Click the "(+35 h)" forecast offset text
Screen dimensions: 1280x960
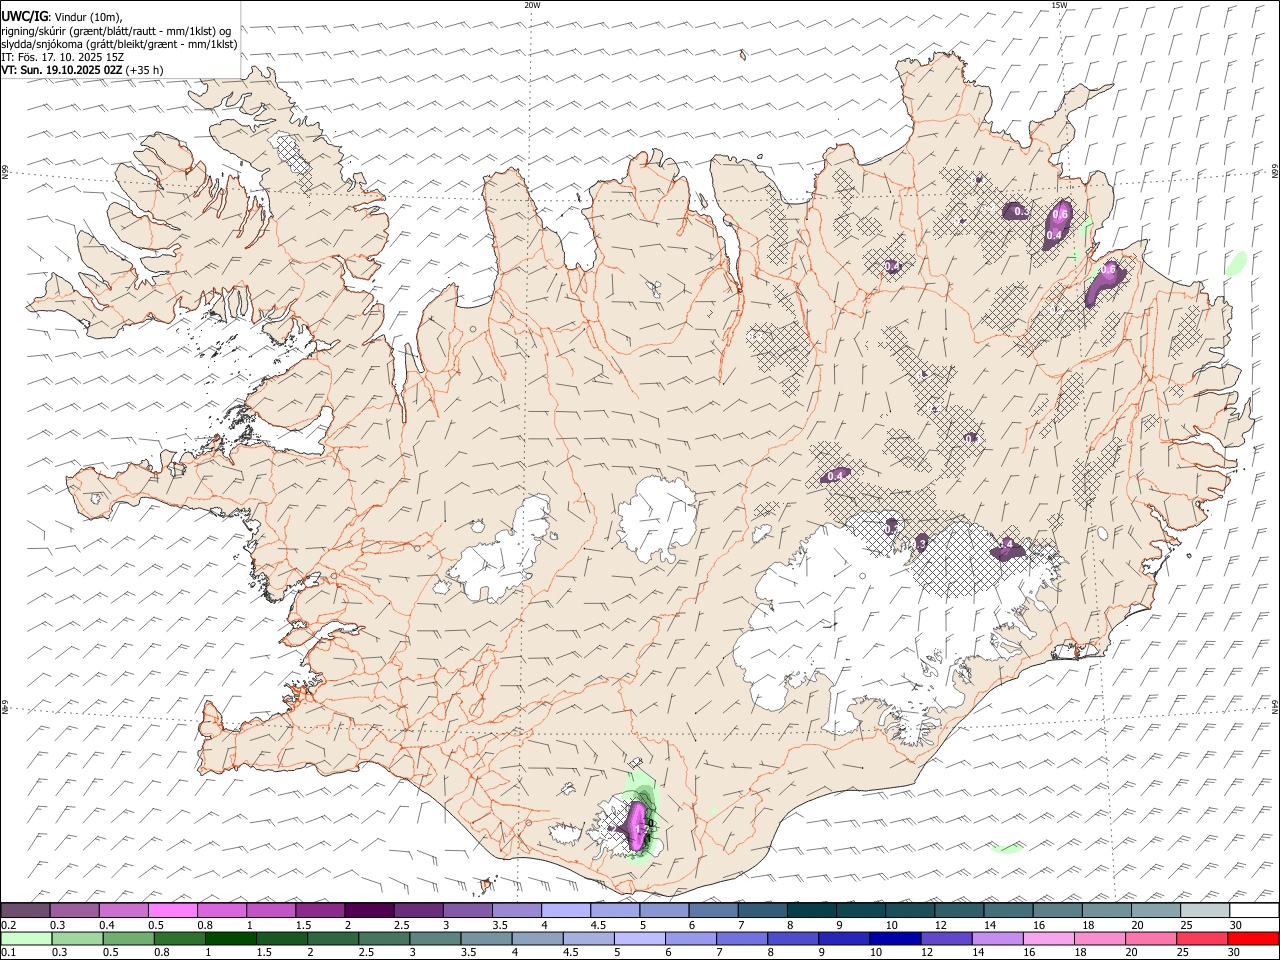(145, 70)
